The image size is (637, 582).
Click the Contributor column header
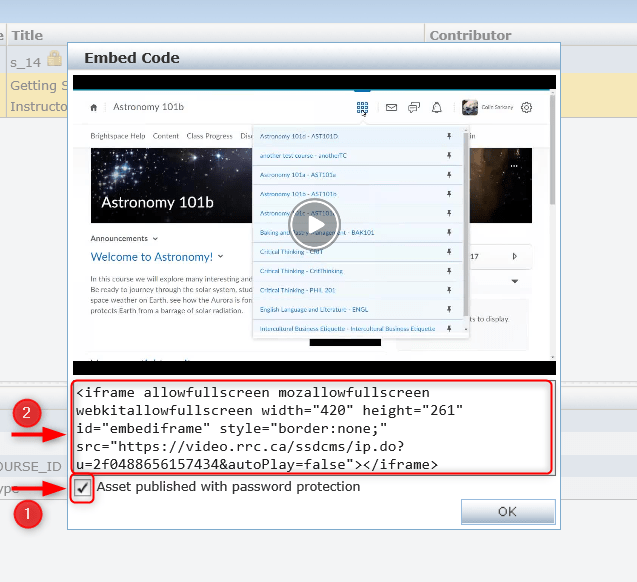(470, 35)
